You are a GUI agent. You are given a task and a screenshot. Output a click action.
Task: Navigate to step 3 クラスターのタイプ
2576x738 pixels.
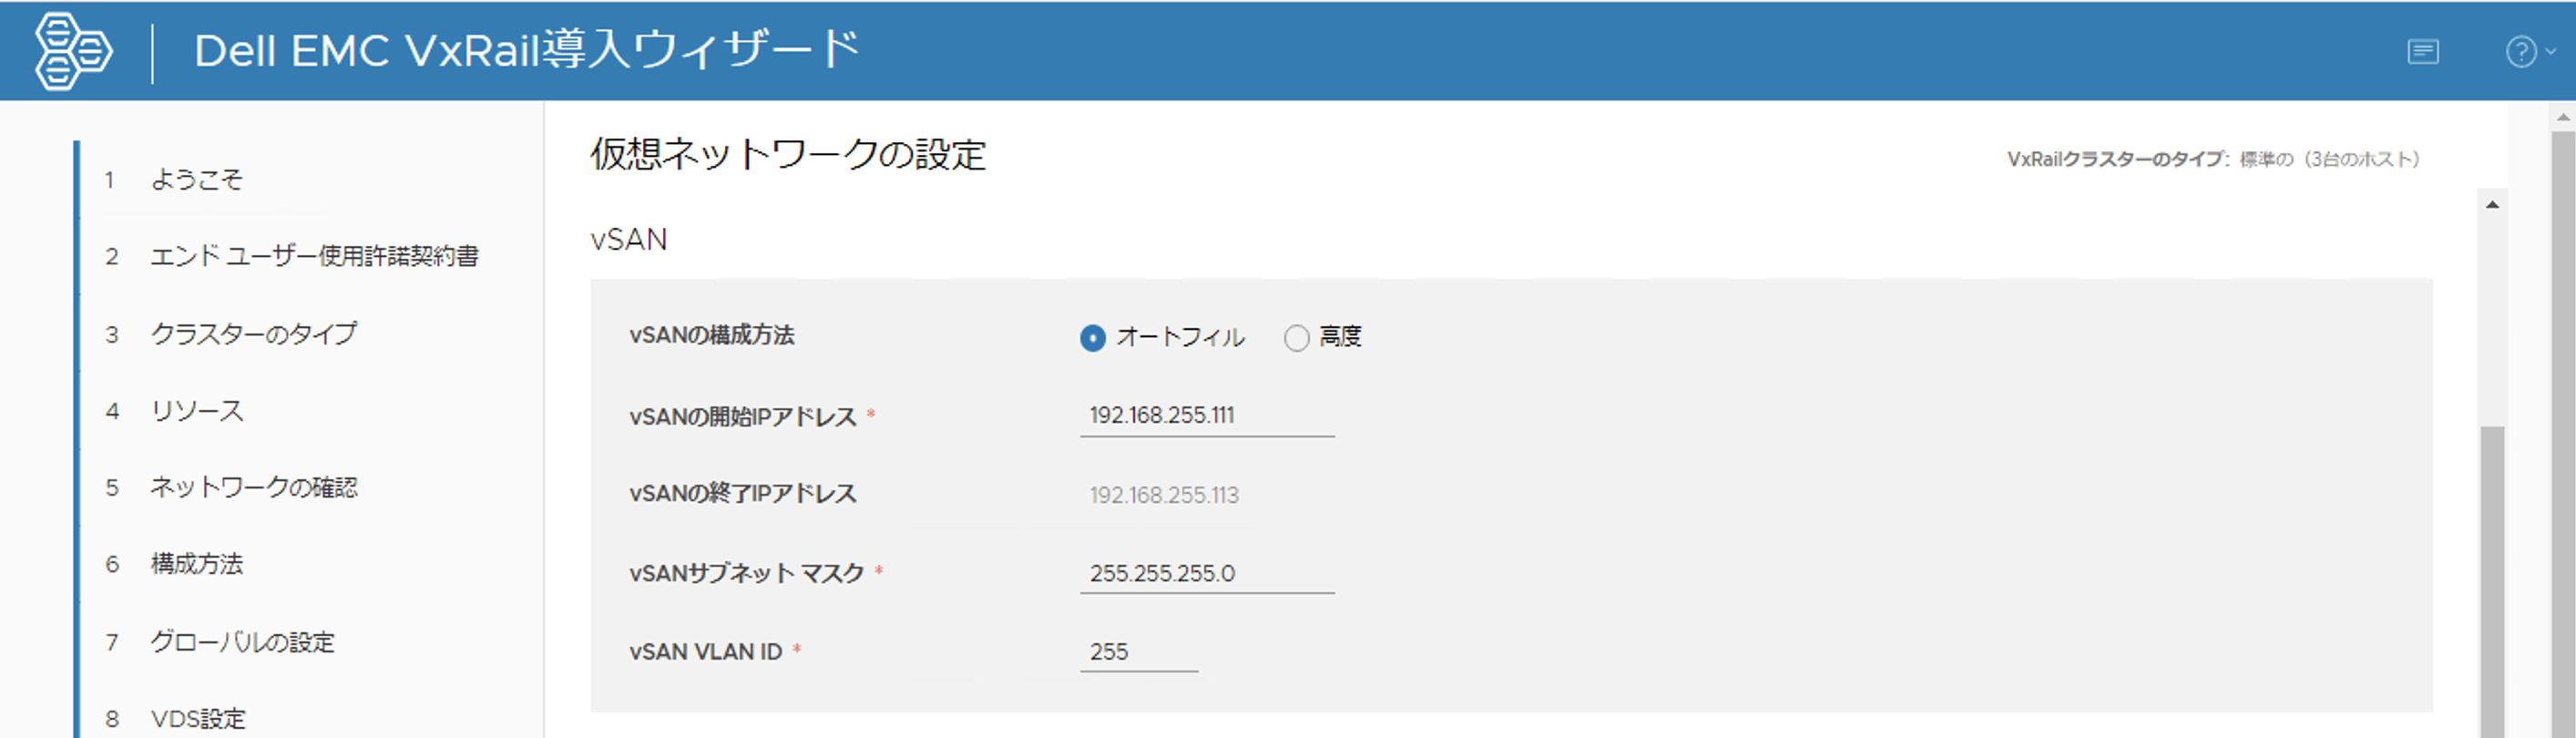tap(253, 334)
